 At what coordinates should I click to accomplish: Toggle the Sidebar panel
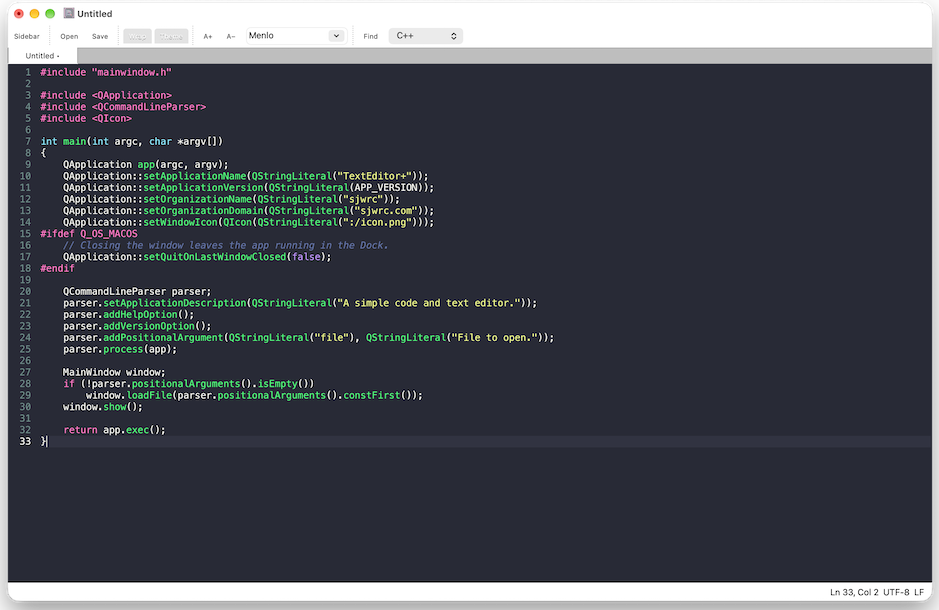(x=26, y=37)
